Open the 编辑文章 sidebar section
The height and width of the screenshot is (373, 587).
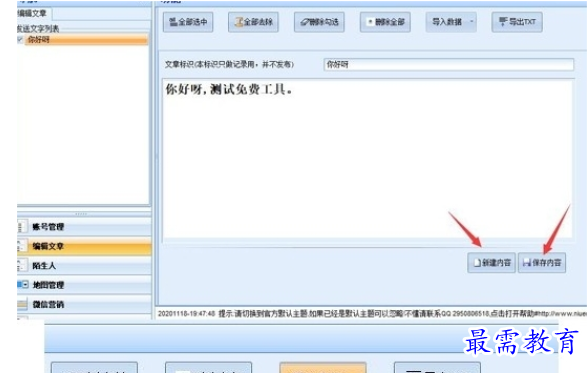click(x=84, y=246)
